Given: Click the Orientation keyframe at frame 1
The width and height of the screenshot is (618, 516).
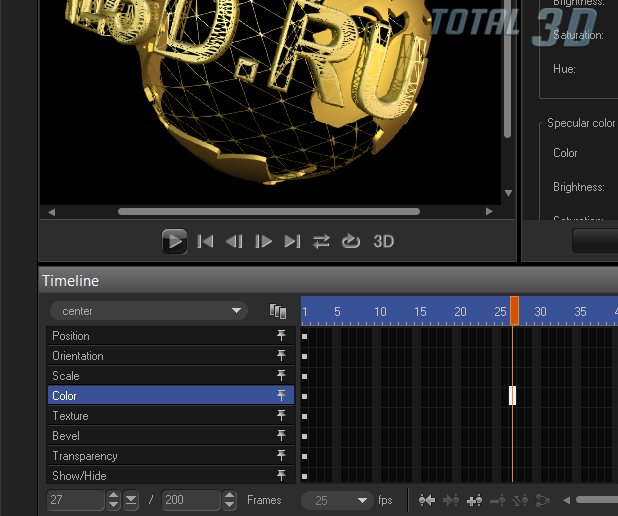Looking at the screenshot, I should [304, 356].
